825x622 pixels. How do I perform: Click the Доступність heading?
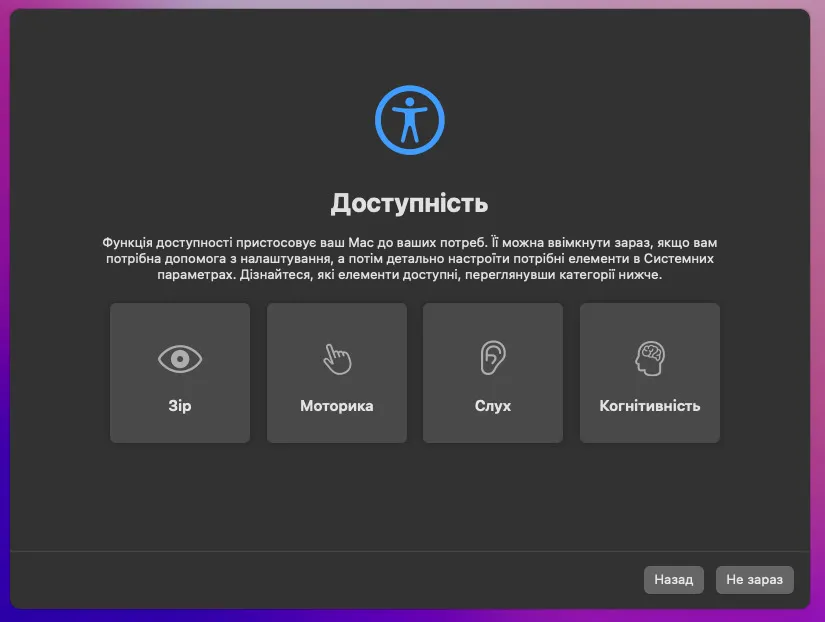409,203
